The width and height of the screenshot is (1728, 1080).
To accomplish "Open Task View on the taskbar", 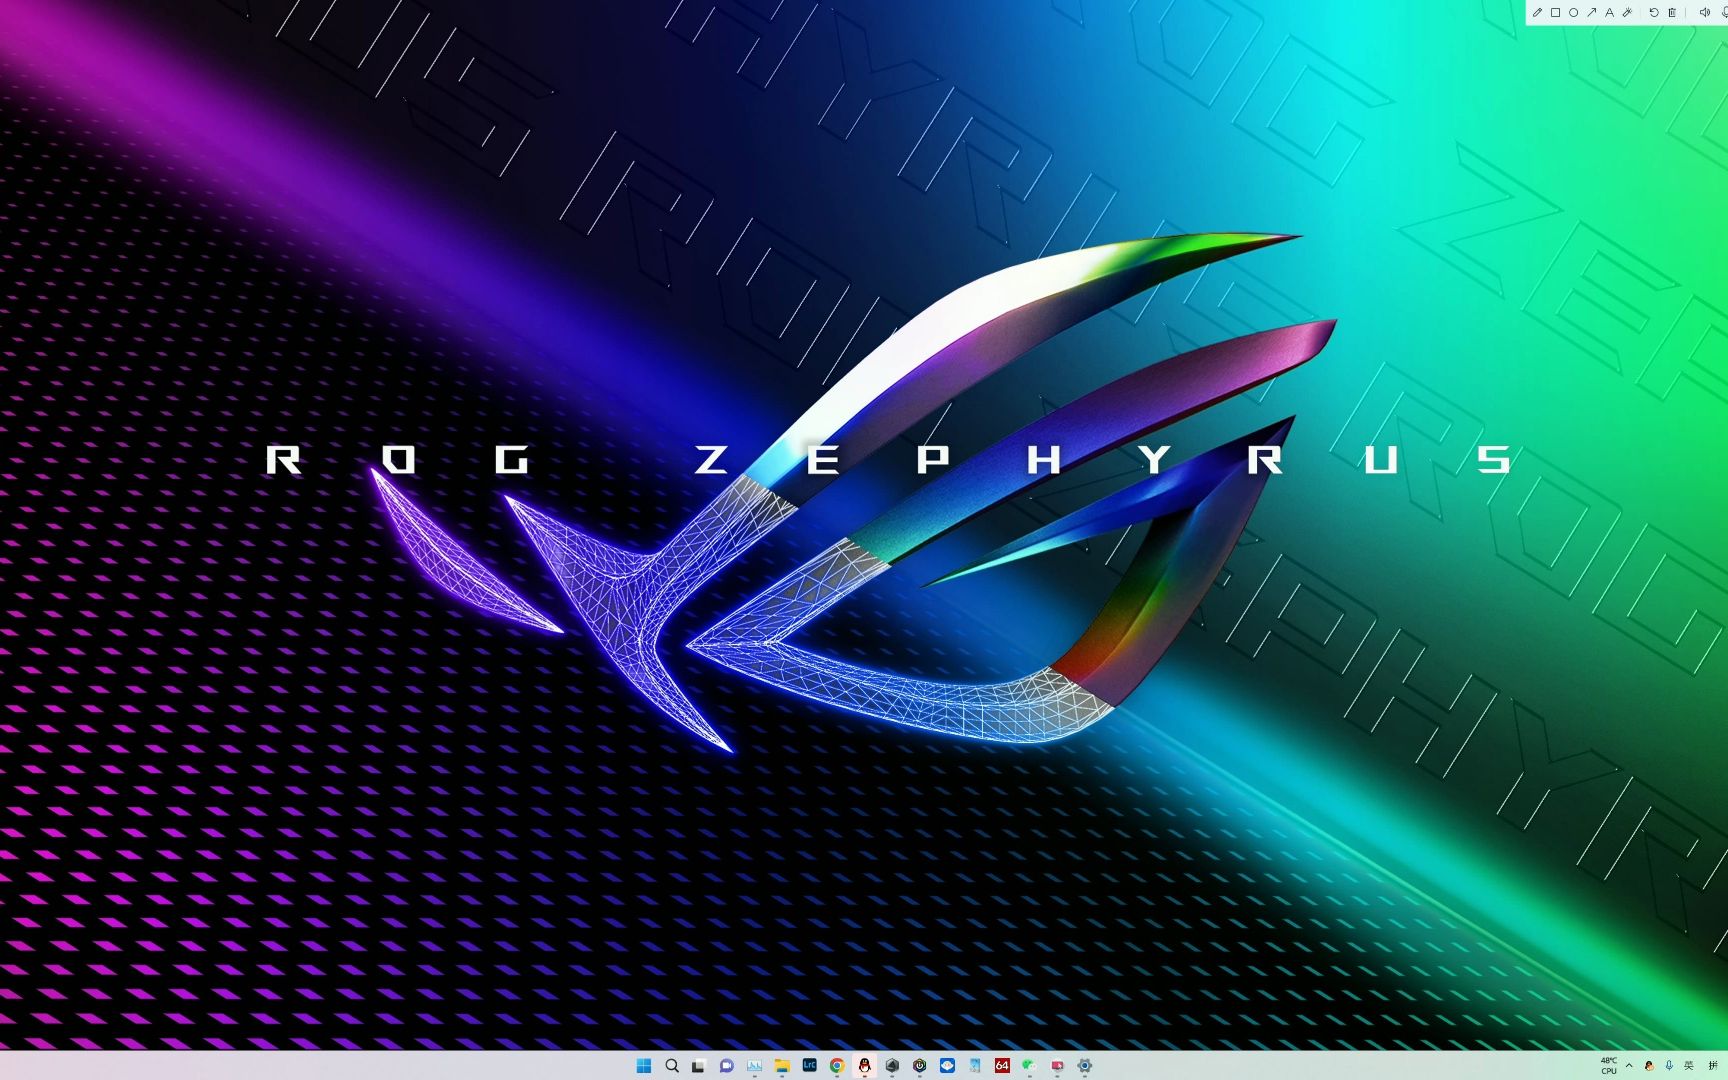I will (699, 1066).
